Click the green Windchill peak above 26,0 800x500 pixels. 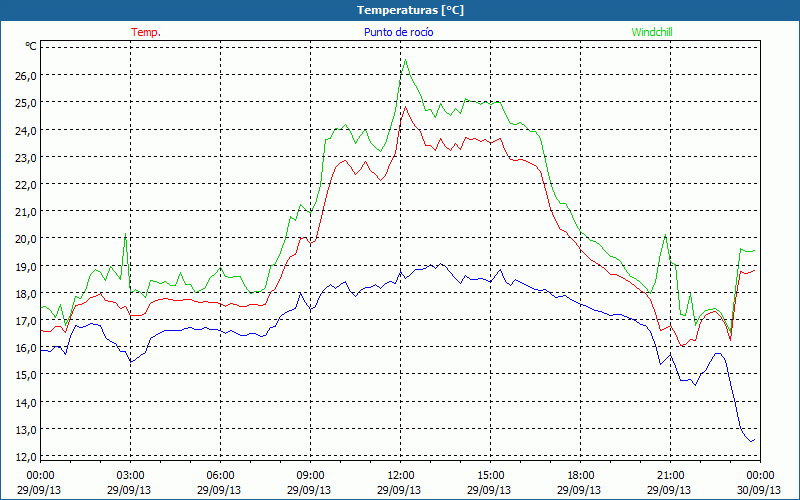406,60
